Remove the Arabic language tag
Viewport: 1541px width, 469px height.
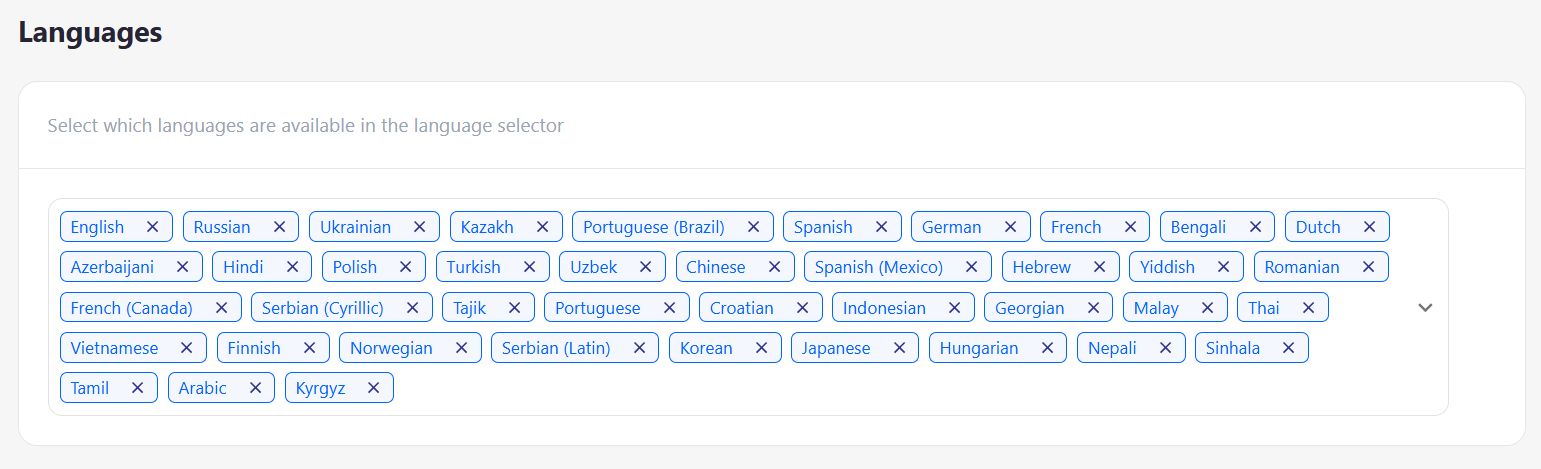pyautogui.click(x=255, y=388)
